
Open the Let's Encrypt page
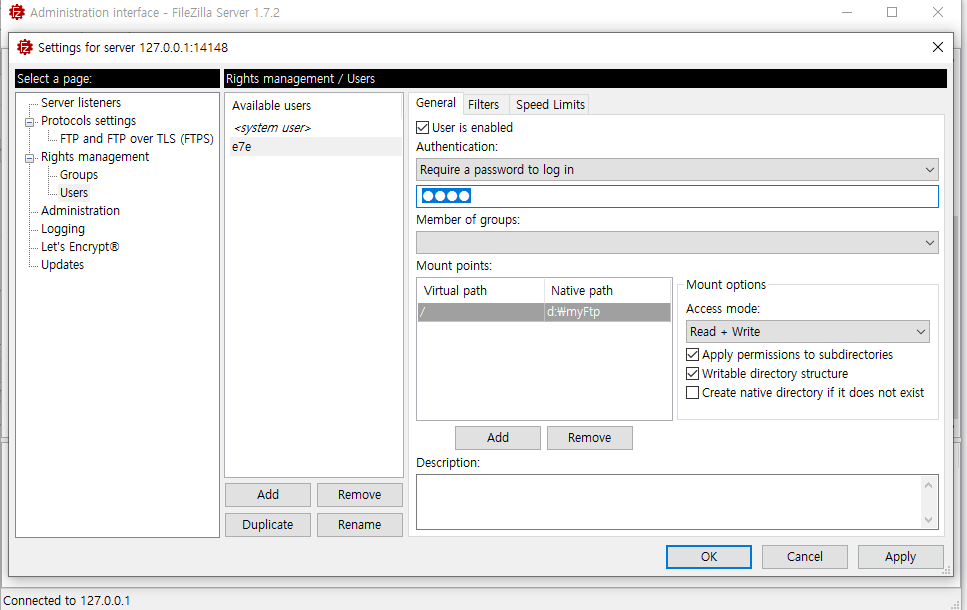click(x=80, y=247)
